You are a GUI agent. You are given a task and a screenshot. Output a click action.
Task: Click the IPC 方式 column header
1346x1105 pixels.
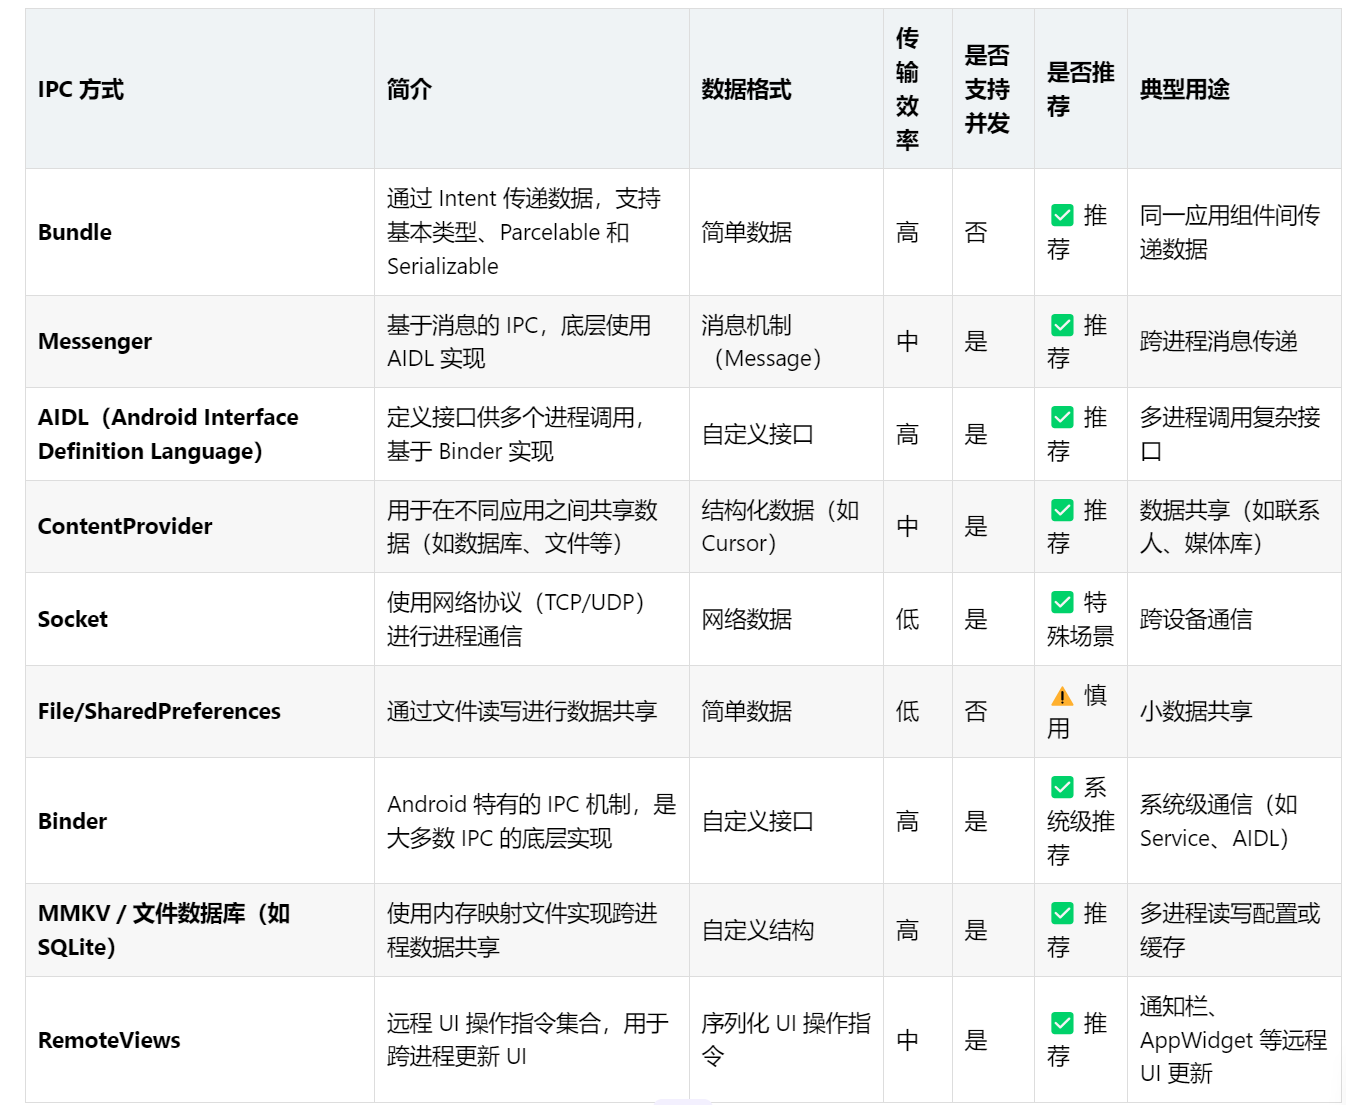[80, 89]
